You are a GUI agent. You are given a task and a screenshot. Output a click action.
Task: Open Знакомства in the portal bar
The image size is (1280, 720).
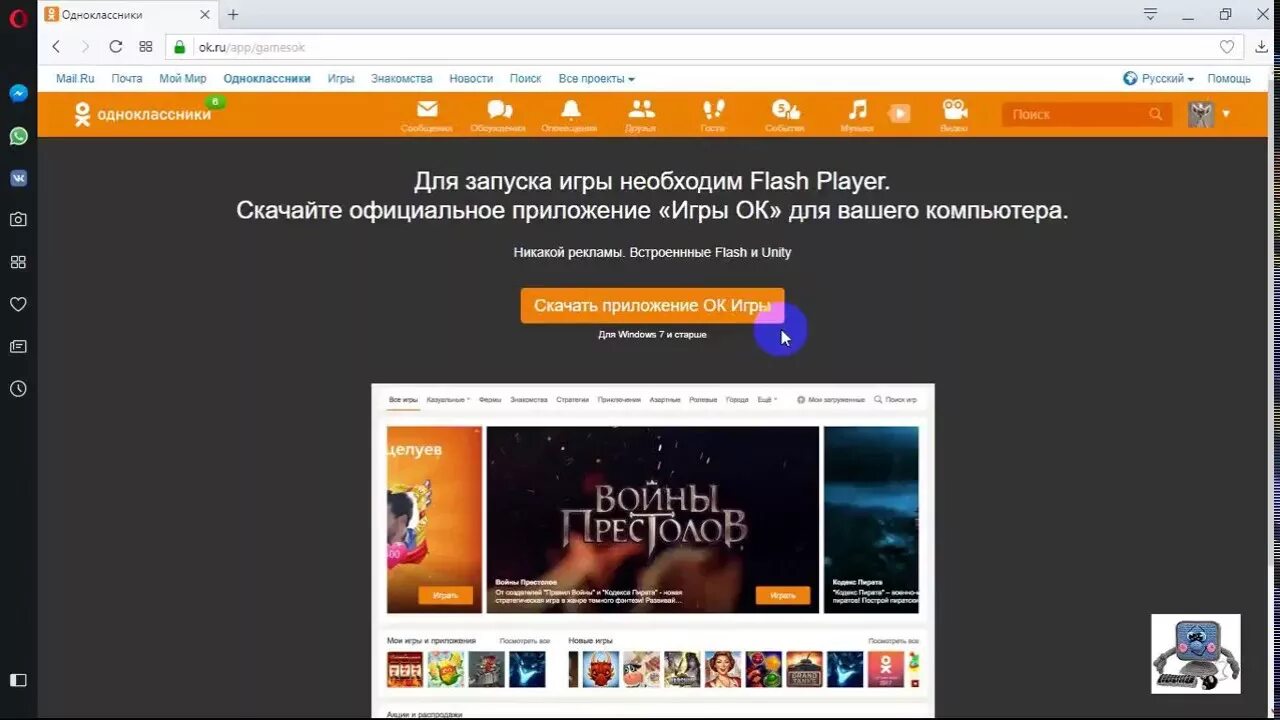click(402, 78)
